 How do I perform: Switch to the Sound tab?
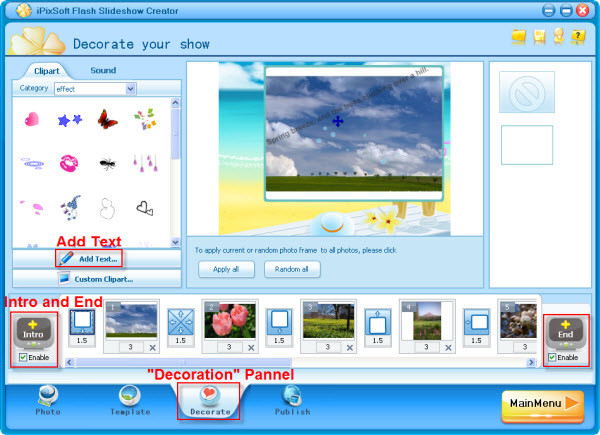103,70
